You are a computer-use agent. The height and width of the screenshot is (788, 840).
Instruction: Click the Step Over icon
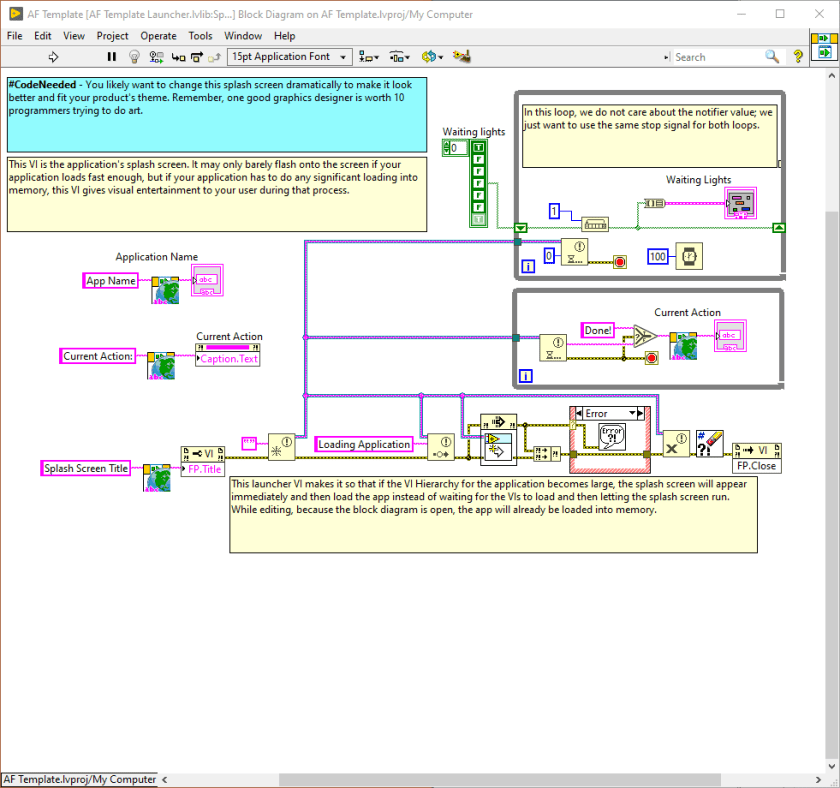click(197, 57)
